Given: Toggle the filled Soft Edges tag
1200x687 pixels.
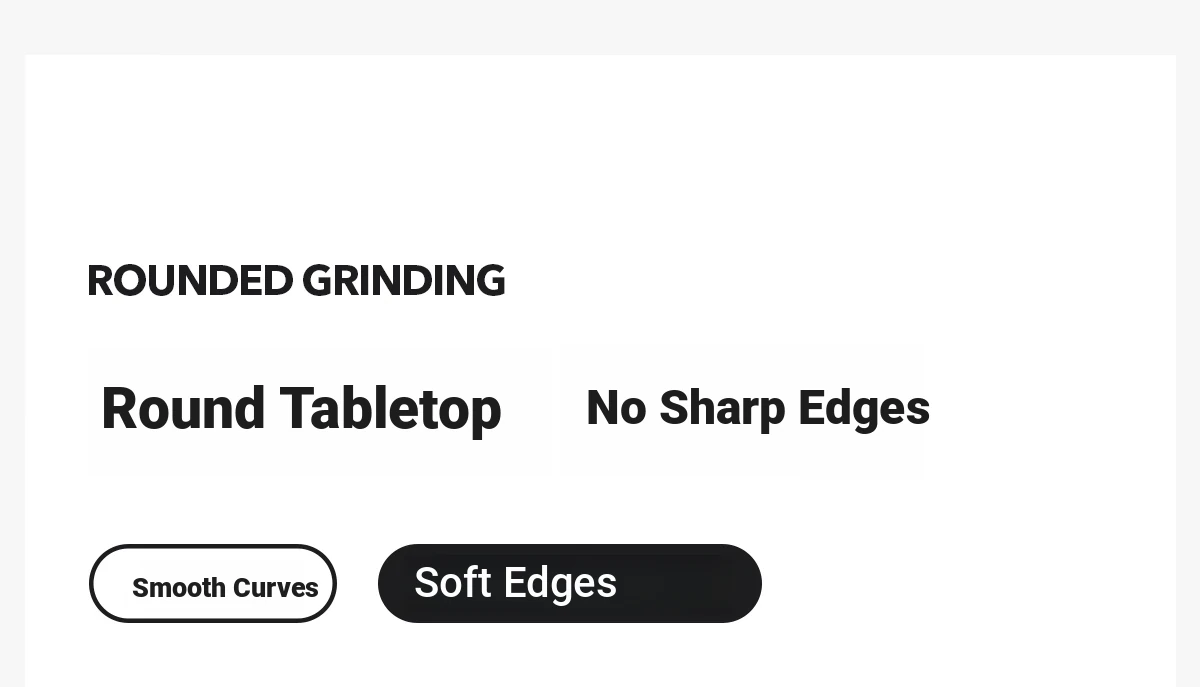Looking at the screenshot, I should [x=570, y=583].
